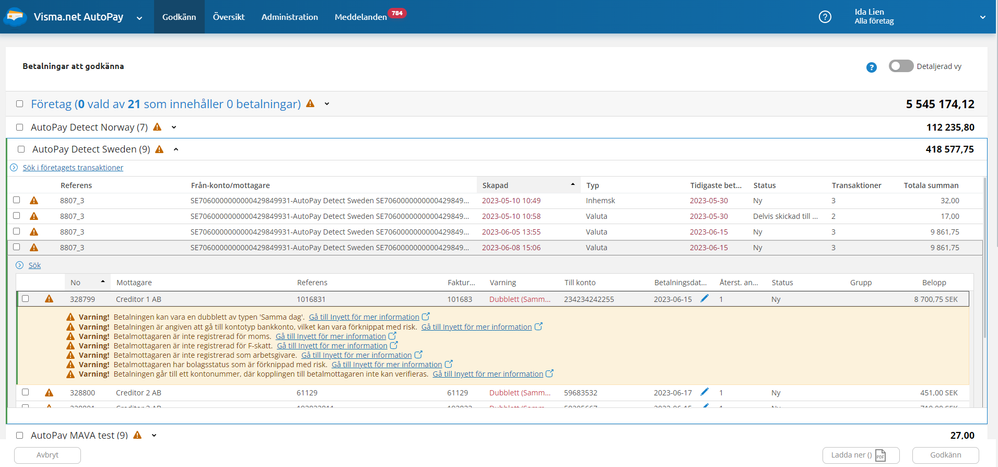998x467 pixels.
Task: Click the Ladda ner PDF button
Action: coord(861,456)
